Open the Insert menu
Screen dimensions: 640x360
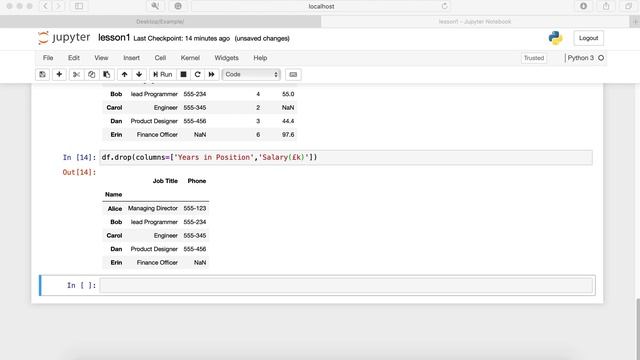click(x=131, y=58)
